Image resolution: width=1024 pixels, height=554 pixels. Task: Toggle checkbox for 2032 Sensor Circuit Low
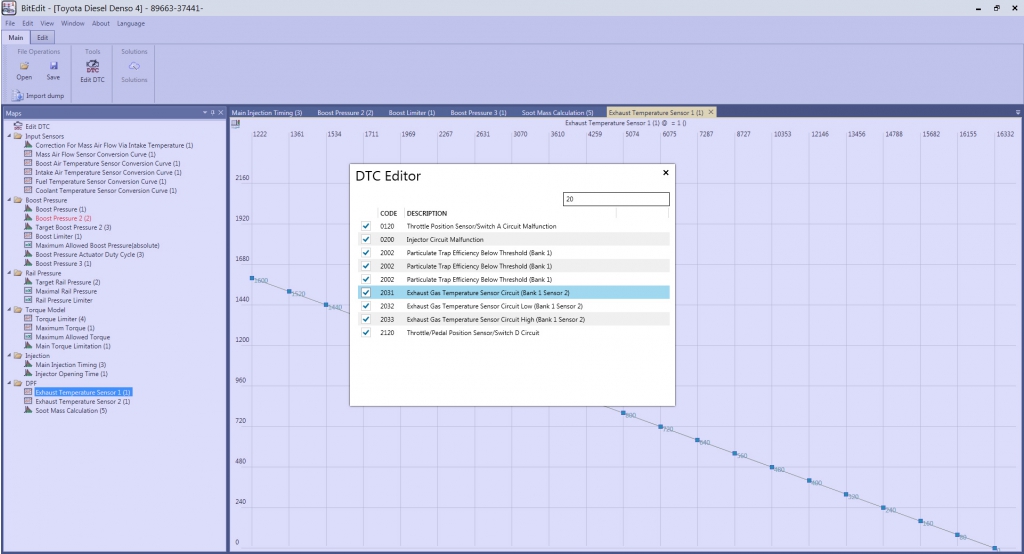pos(366,306)
